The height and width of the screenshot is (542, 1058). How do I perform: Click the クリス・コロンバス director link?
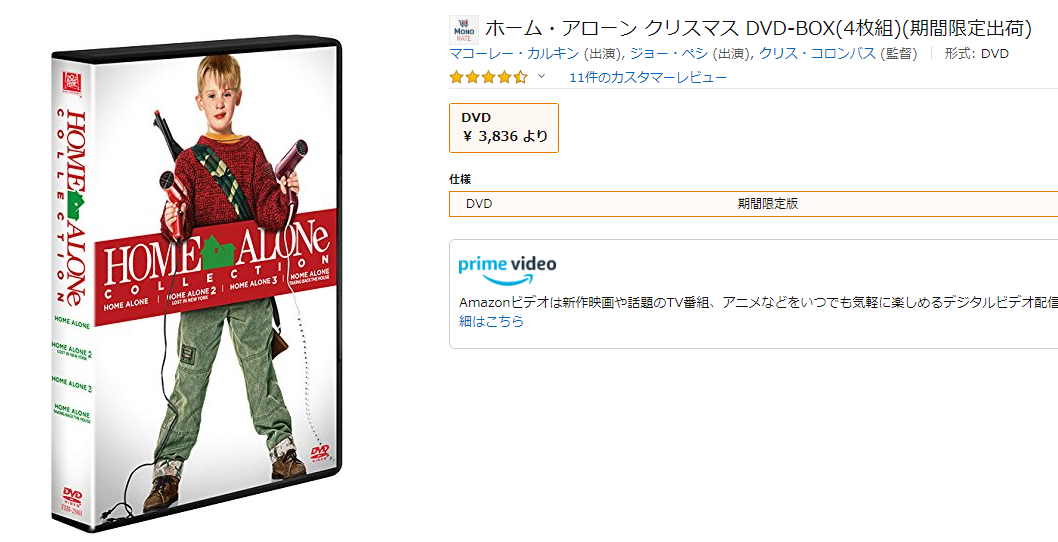click(x=817, y=53)
